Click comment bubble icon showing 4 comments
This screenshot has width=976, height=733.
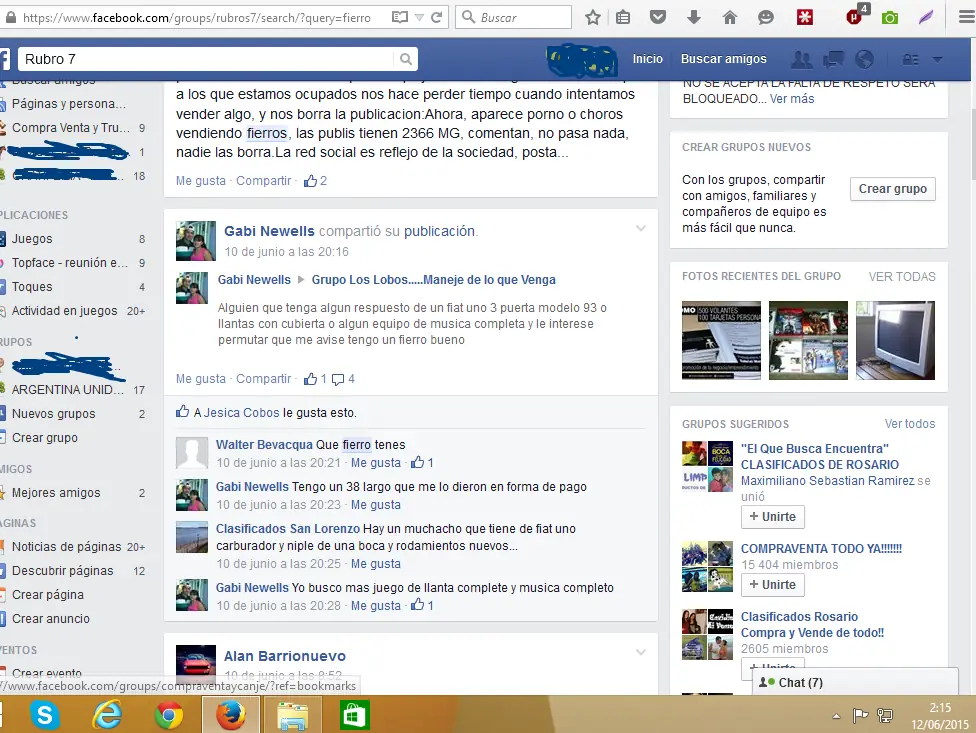pos(338,379)
